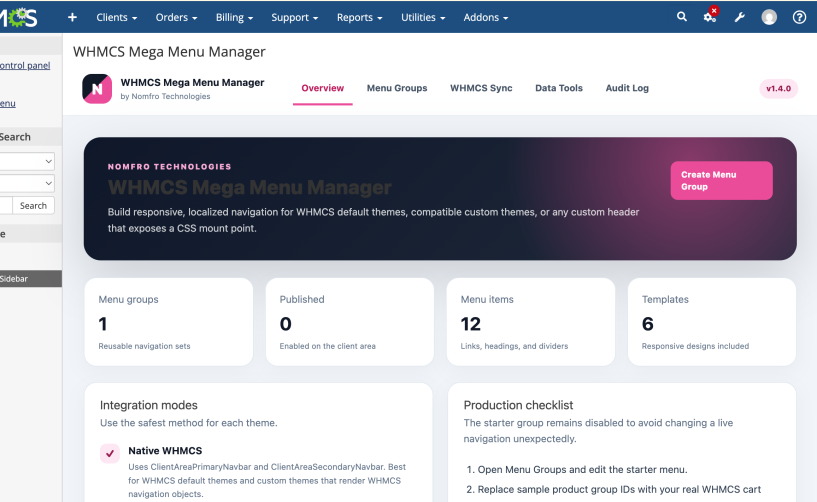Viewport: 817px width, 502px height.
Task: Open the gears setup icon with red badge
Action: (x=710, y=16)
